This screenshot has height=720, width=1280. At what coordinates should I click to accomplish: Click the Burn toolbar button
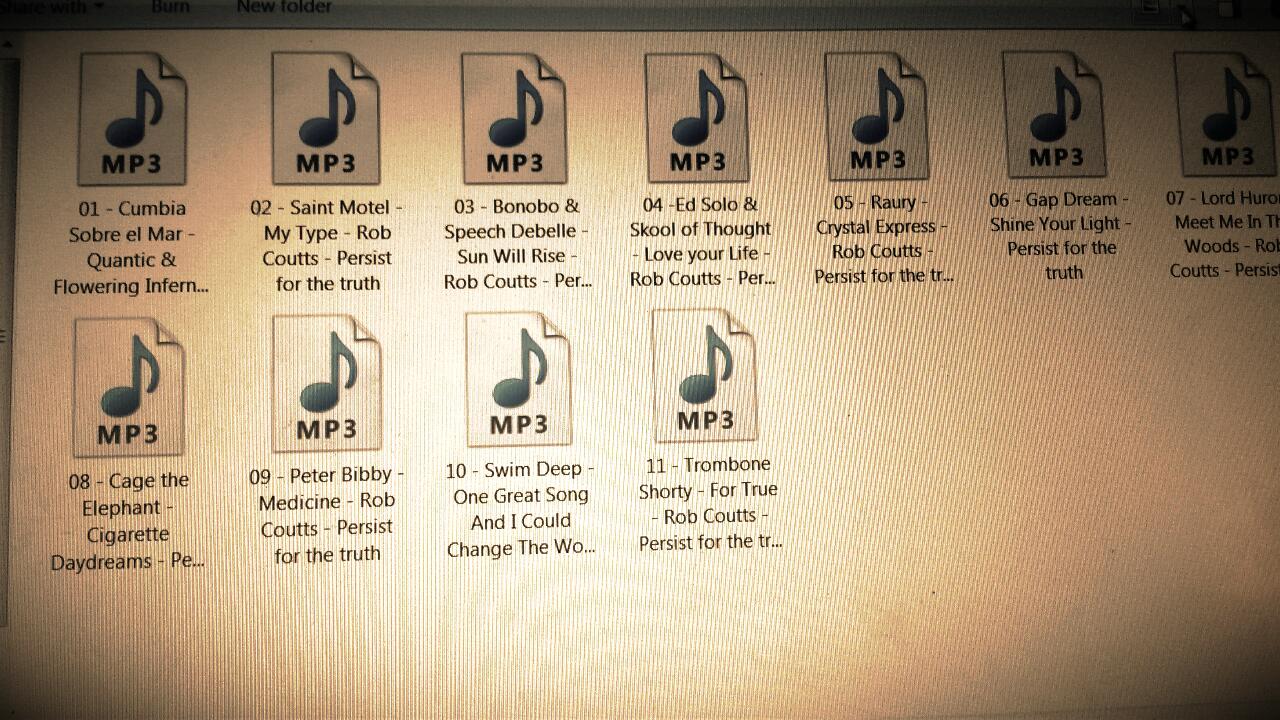(x=171, y=7)
